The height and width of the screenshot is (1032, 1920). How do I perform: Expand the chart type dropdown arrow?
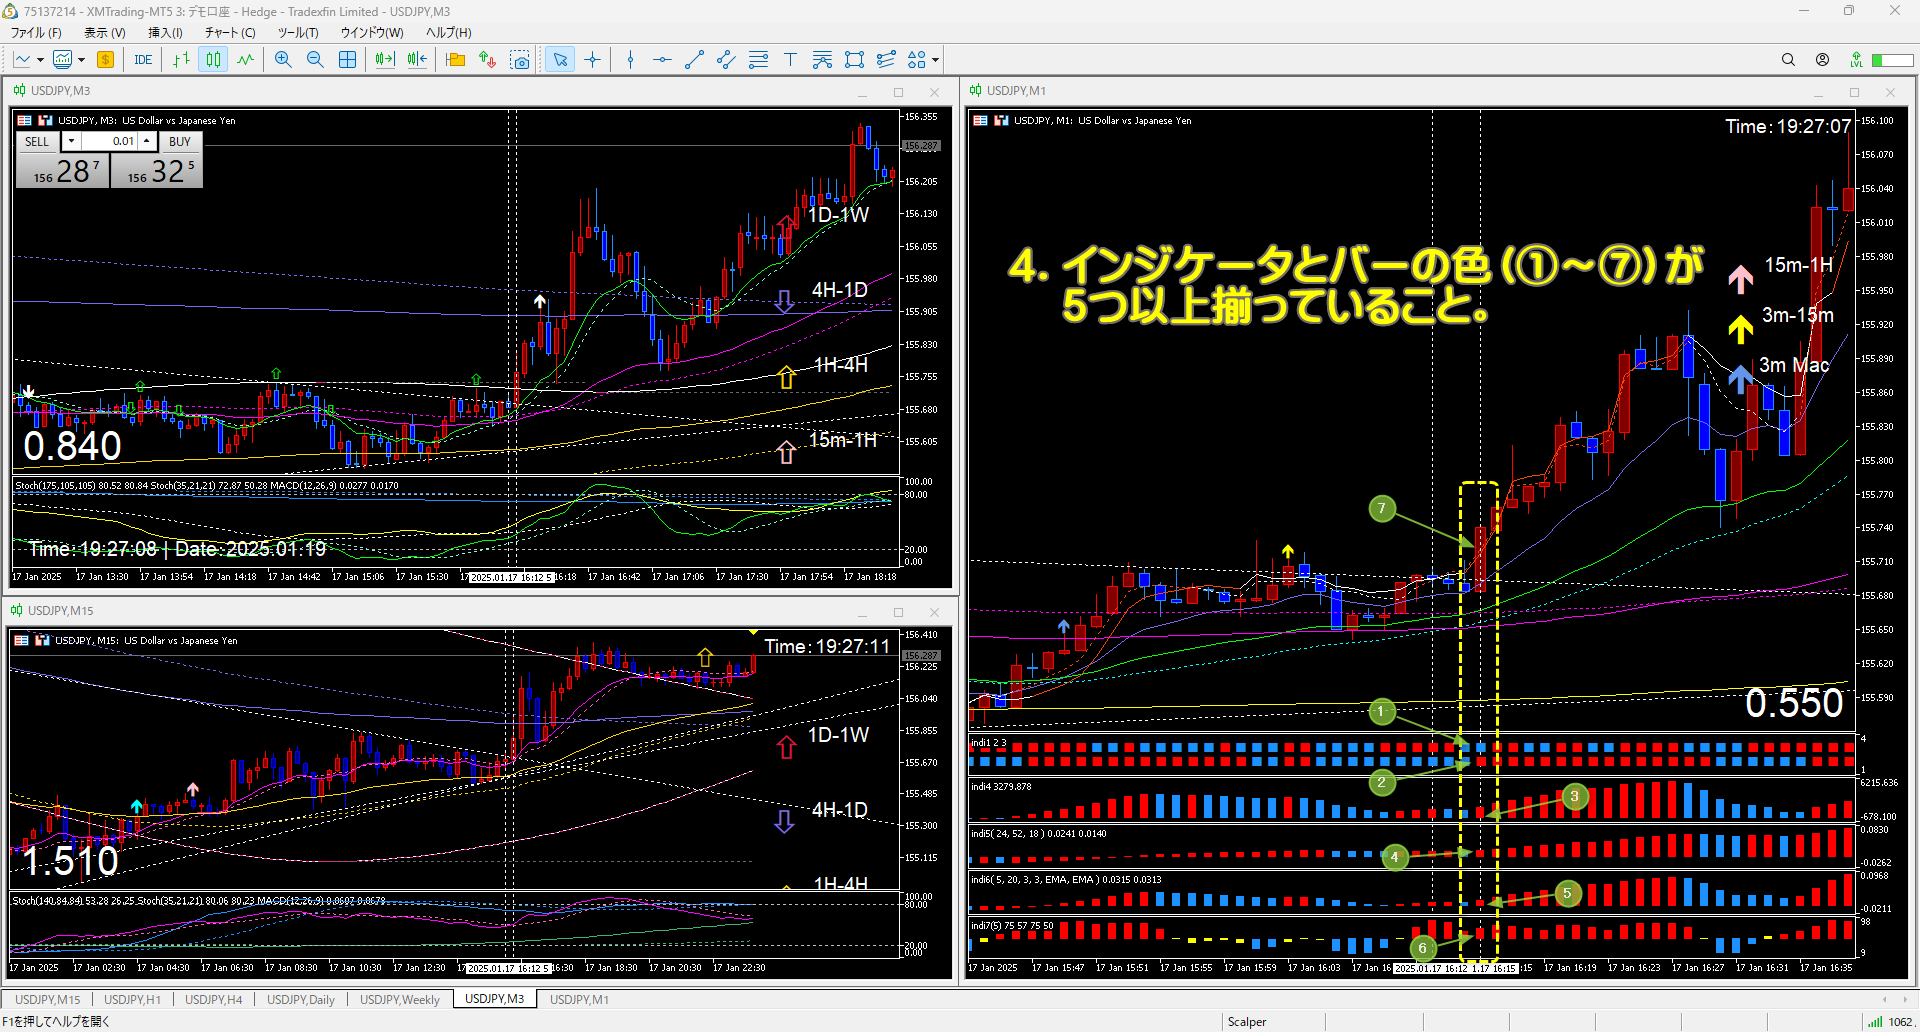pyautogui.click(x=40, y=60)
